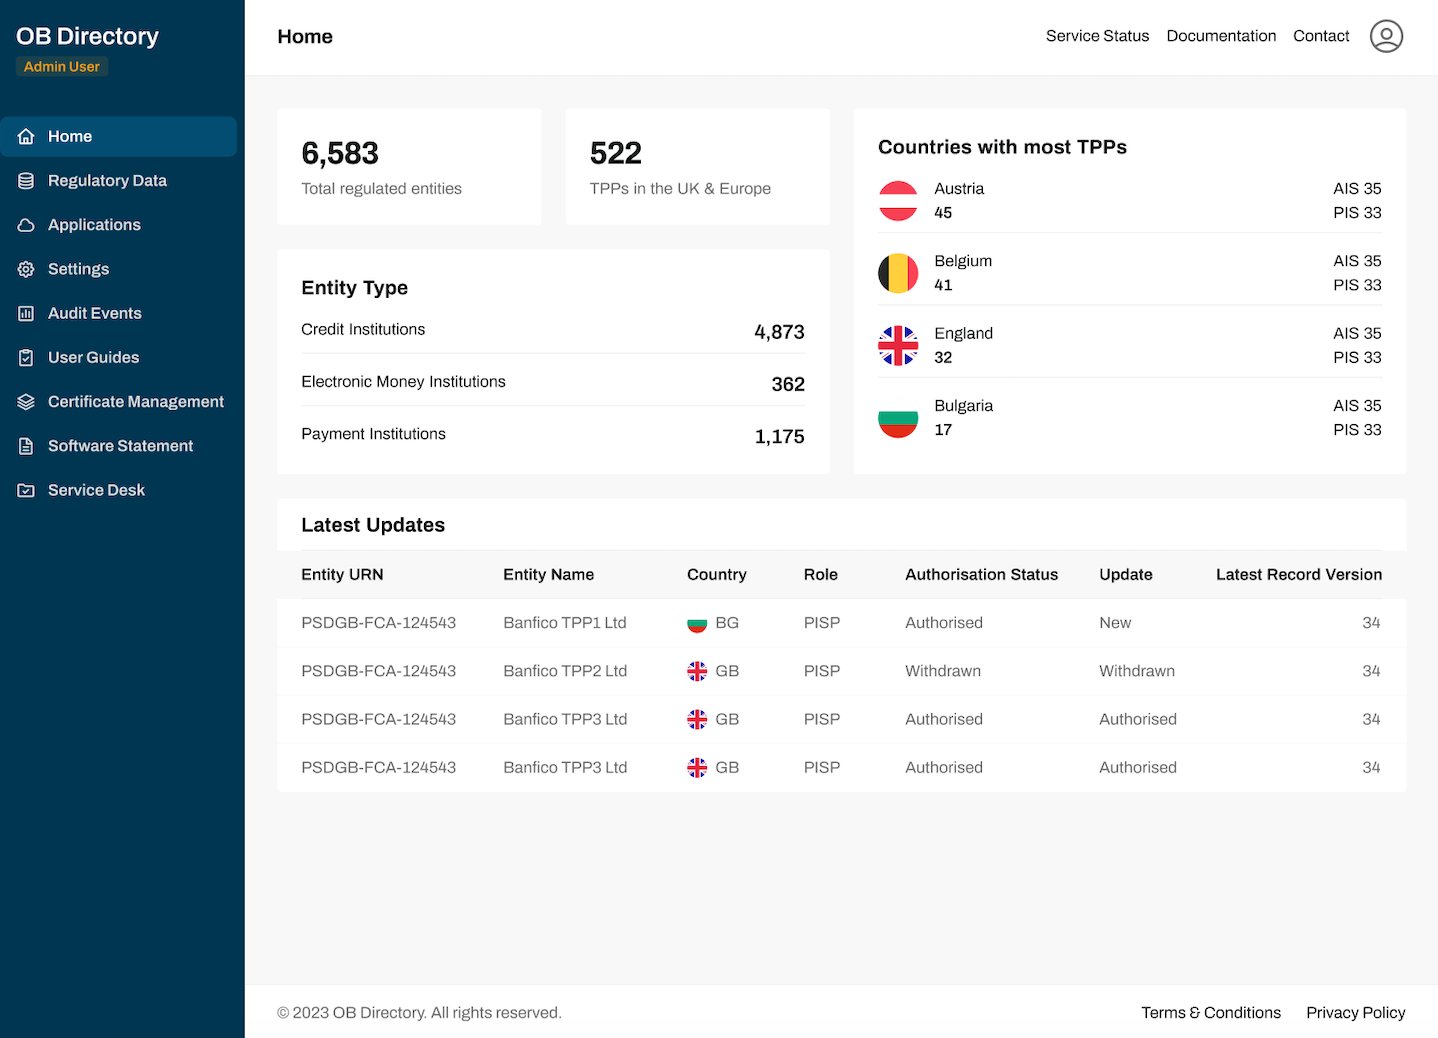
Task: Select the Electronic Money Institutions row
Action: pyautogui.click(x=553, y=382)
